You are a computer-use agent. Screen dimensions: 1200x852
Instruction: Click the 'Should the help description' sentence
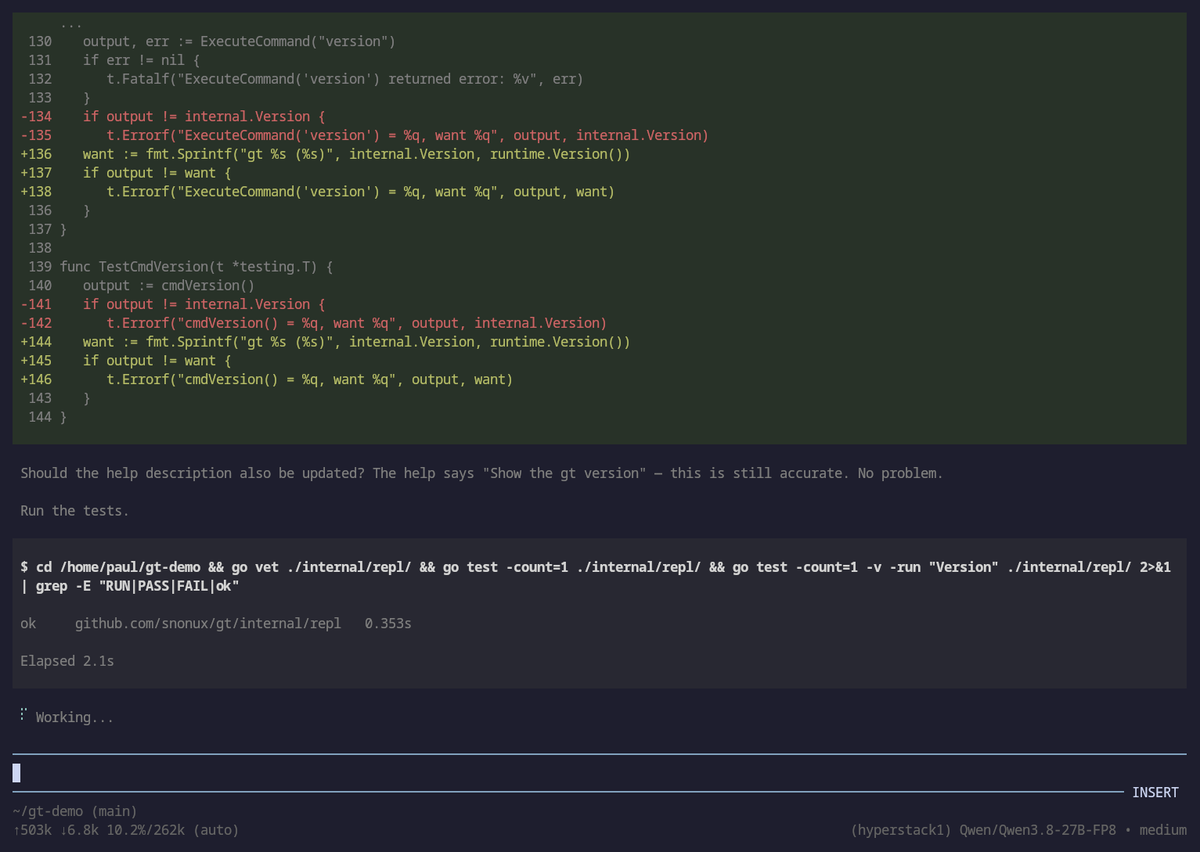coord(481,473)
